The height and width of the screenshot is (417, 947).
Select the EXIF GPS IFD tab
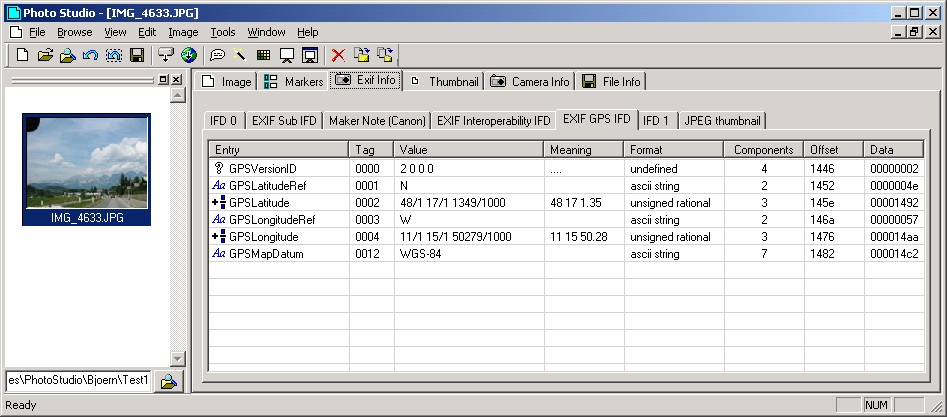pyautogui.click(x=597, y=119)
